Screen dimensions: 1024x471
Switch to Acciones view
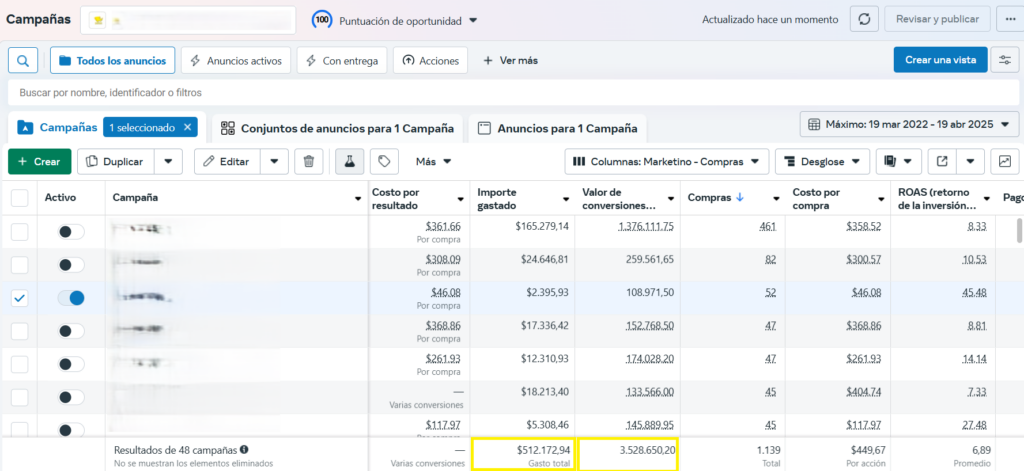point(430,61)
